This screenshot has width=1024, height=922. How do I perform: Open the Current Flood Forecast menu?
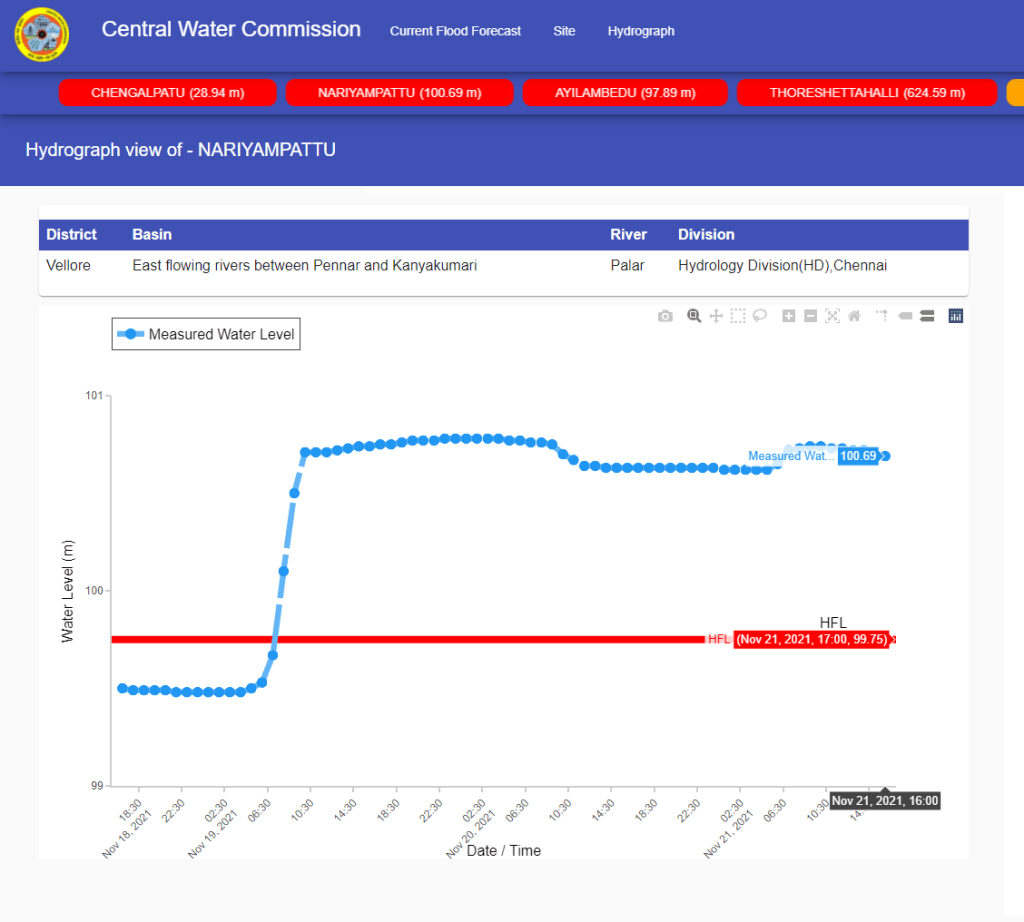point(455,31)
